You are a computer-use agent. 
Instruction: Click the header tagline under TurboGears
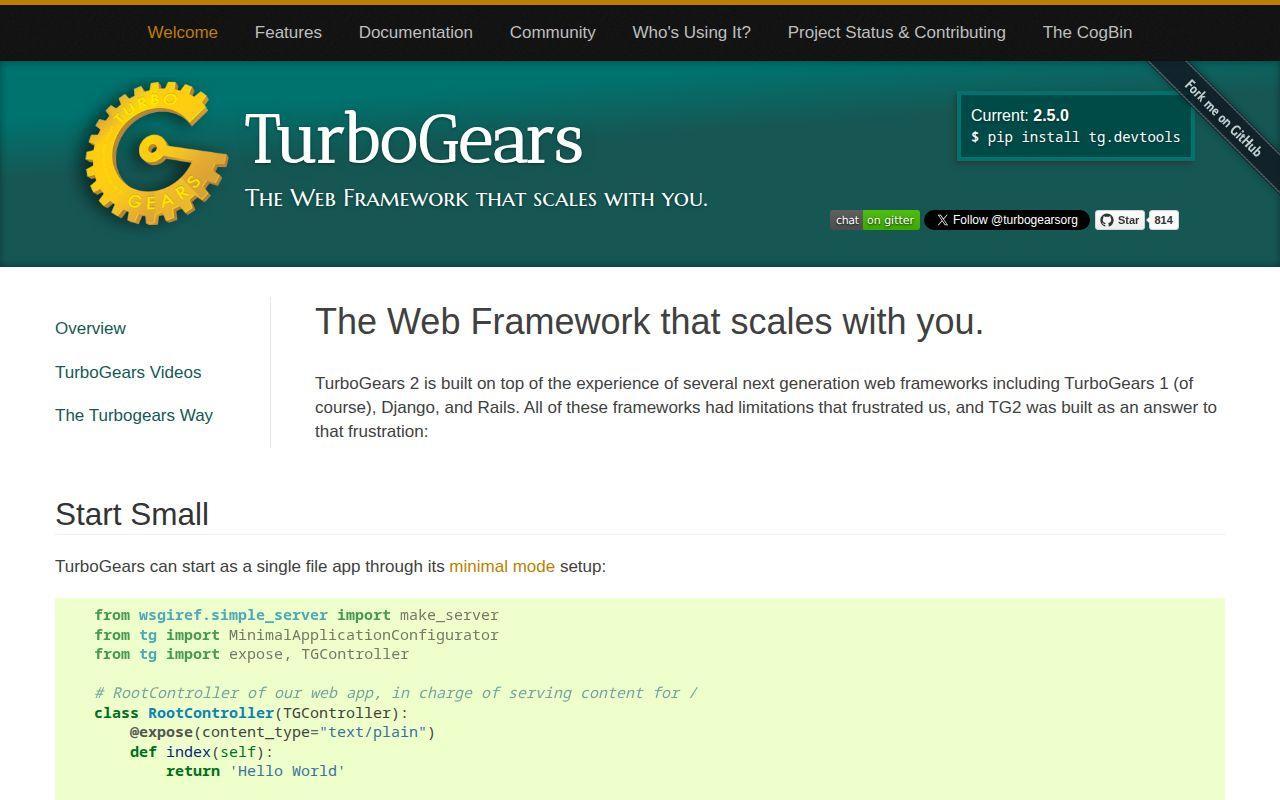476,198
